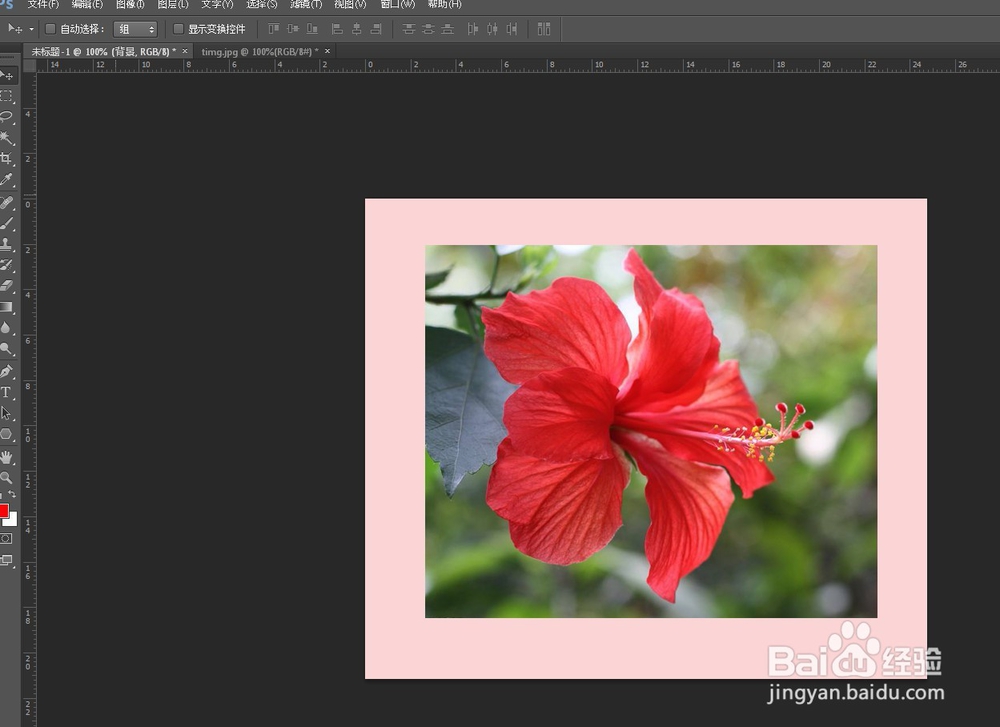Image resolution: width=1000 pixels, height=727 pixels.
Task: Select the Dodge tool
Action: (x=6, y=348)
